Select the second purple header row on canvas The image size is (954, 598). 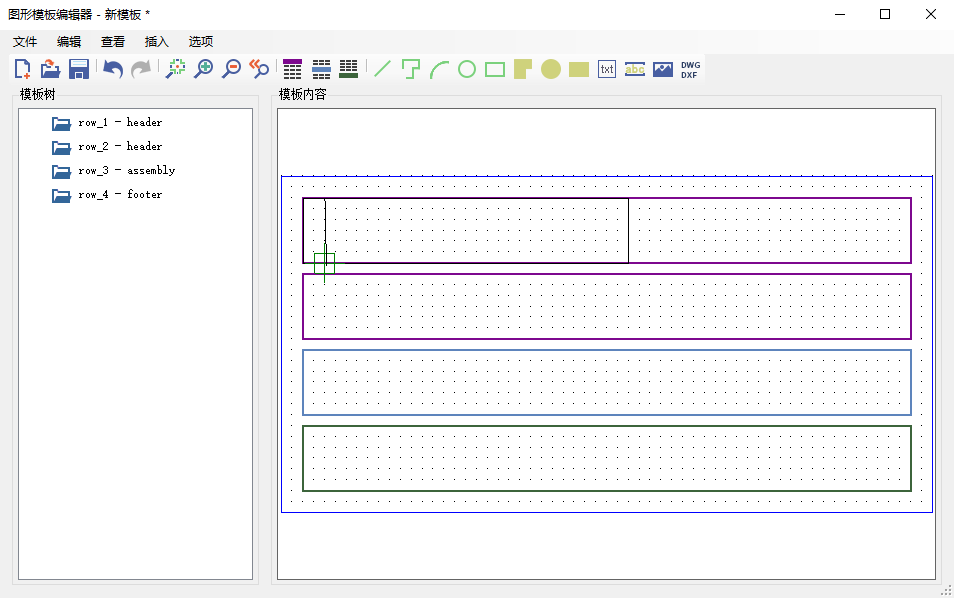[x=607, y=307]
